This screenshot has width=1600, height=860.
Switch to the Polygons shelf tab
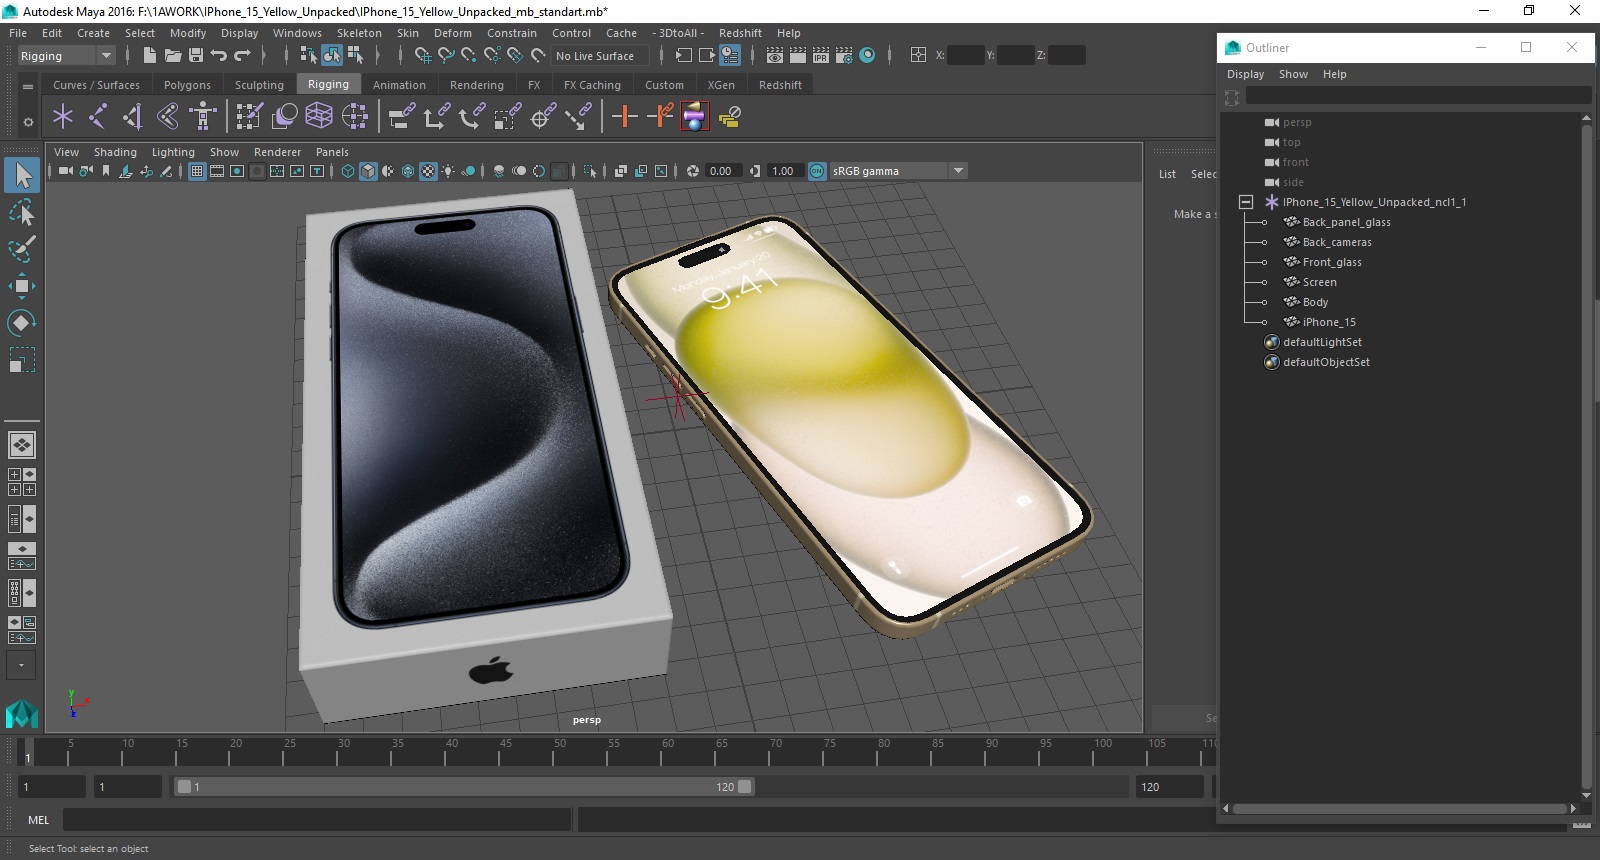(187, 85)
